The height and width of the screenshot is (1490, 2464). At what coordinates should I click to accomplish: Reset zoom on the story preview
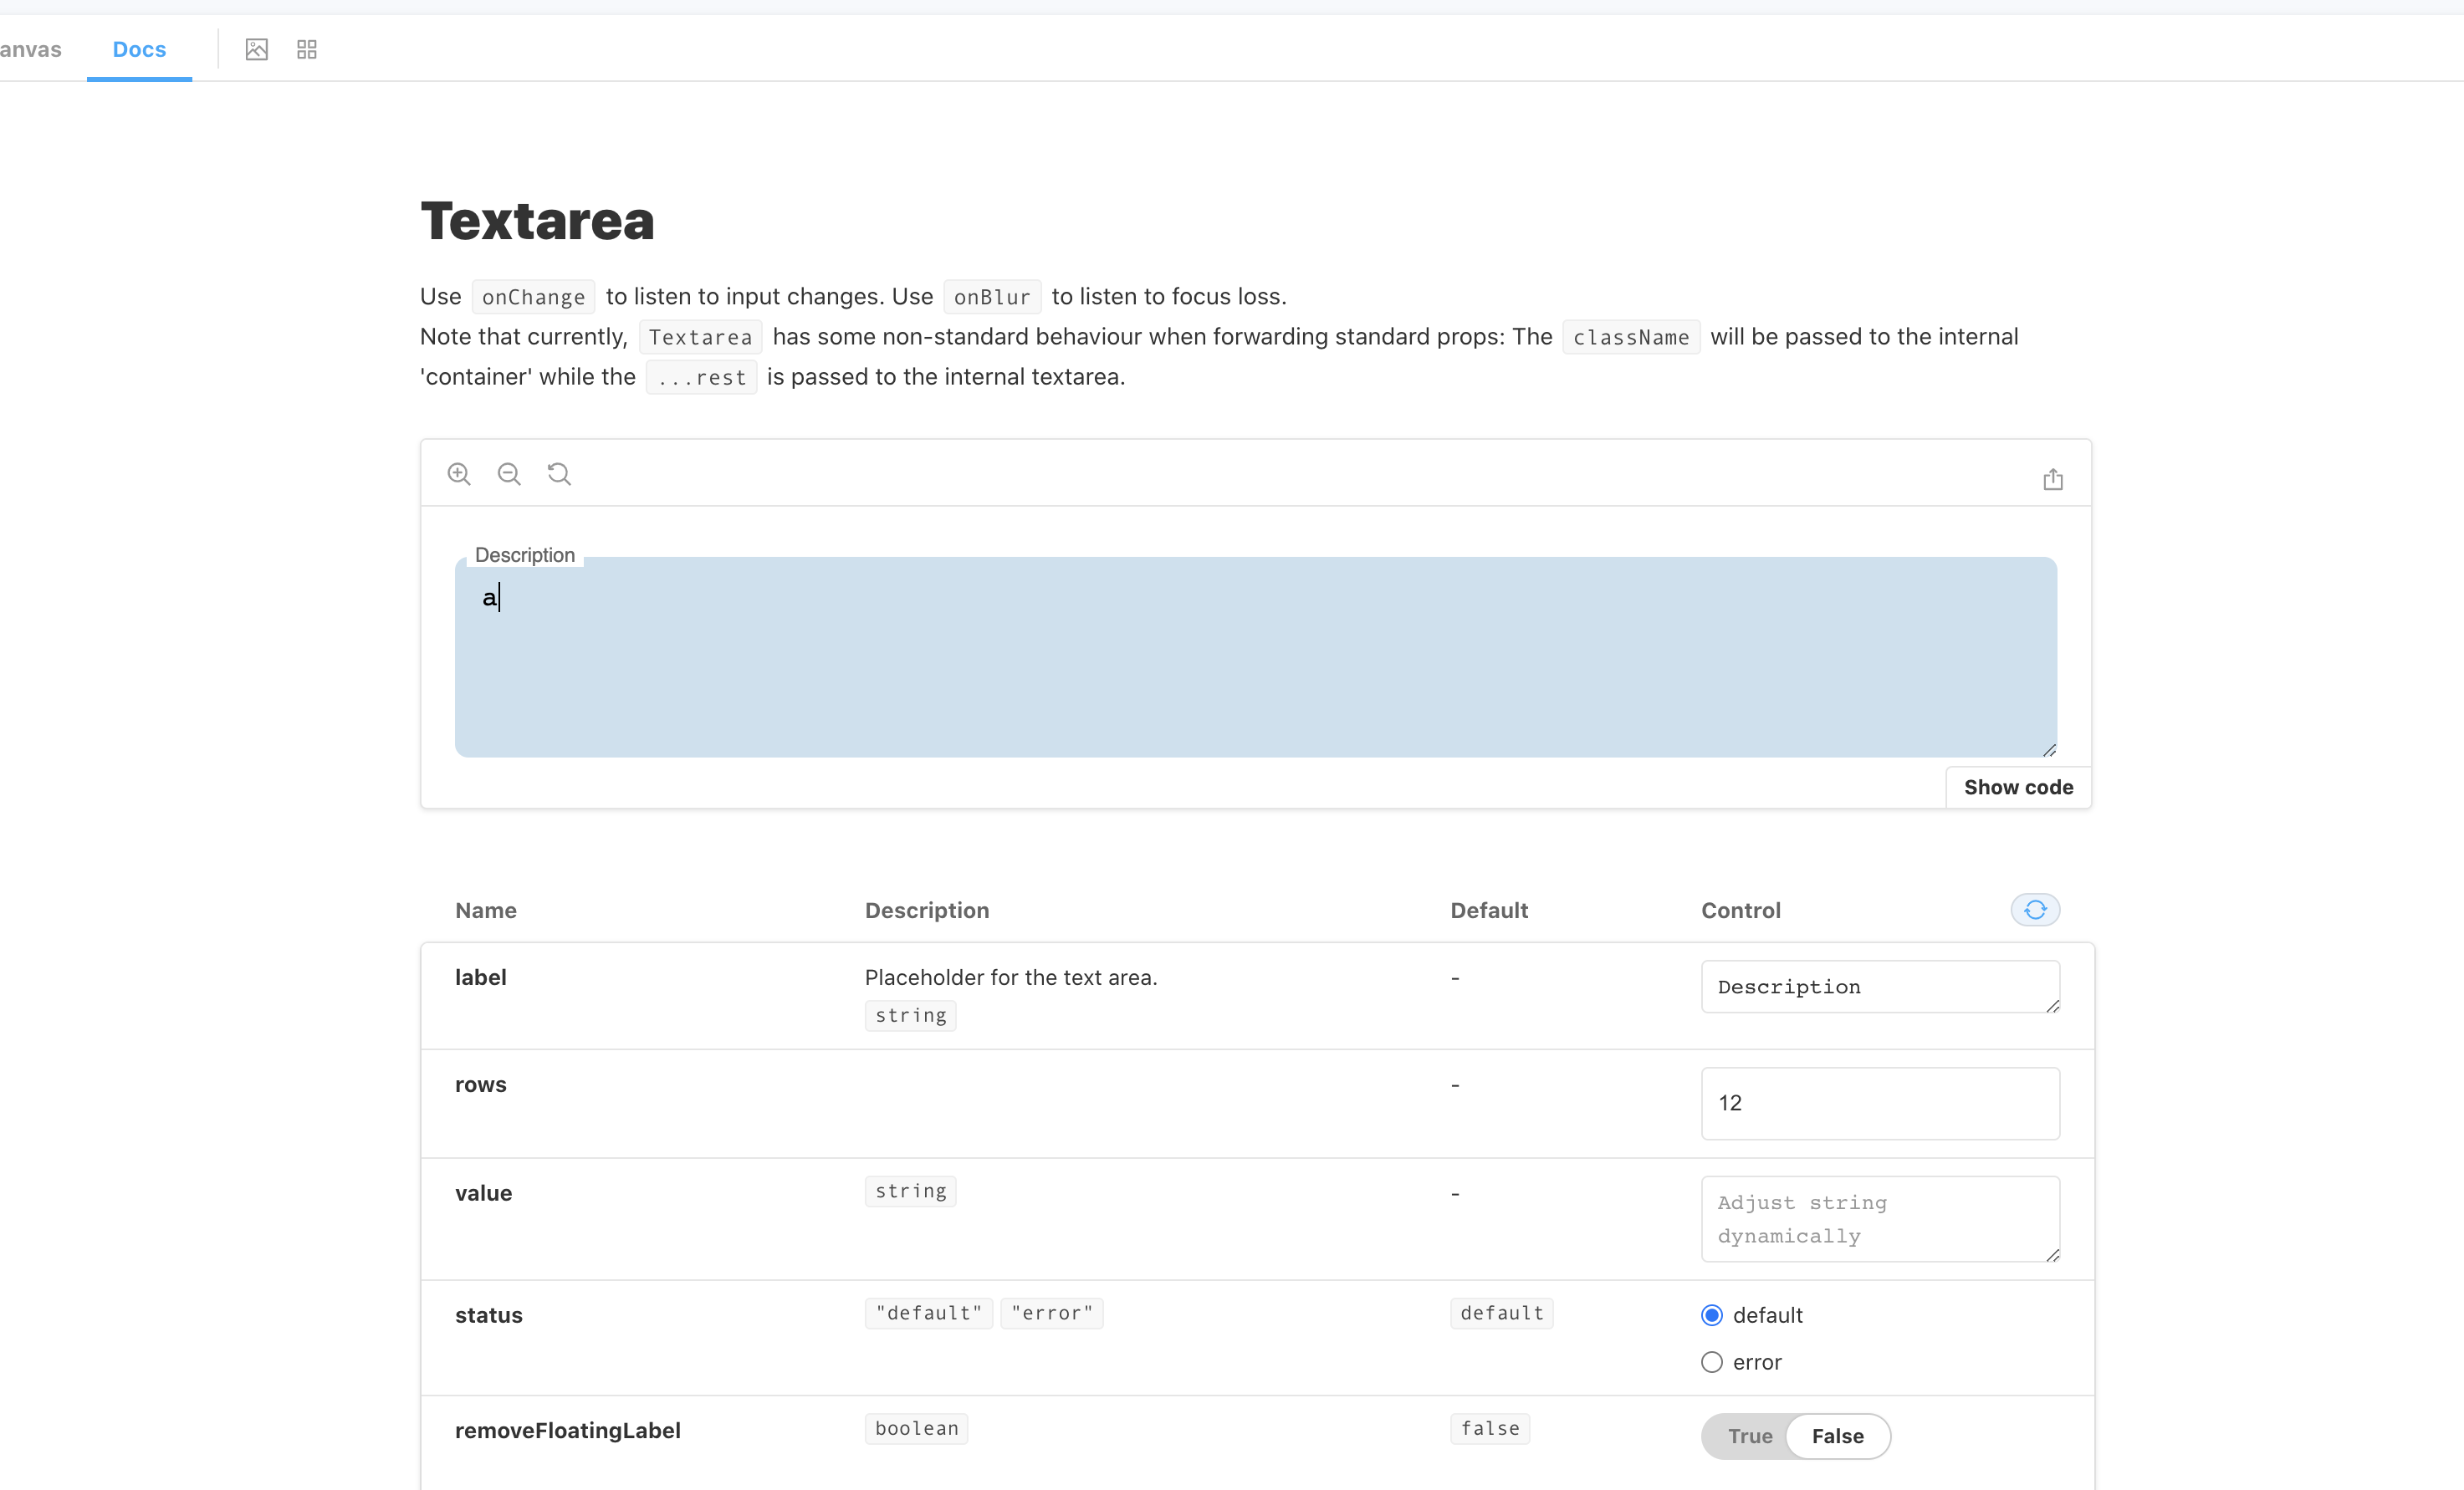[559, 473]
